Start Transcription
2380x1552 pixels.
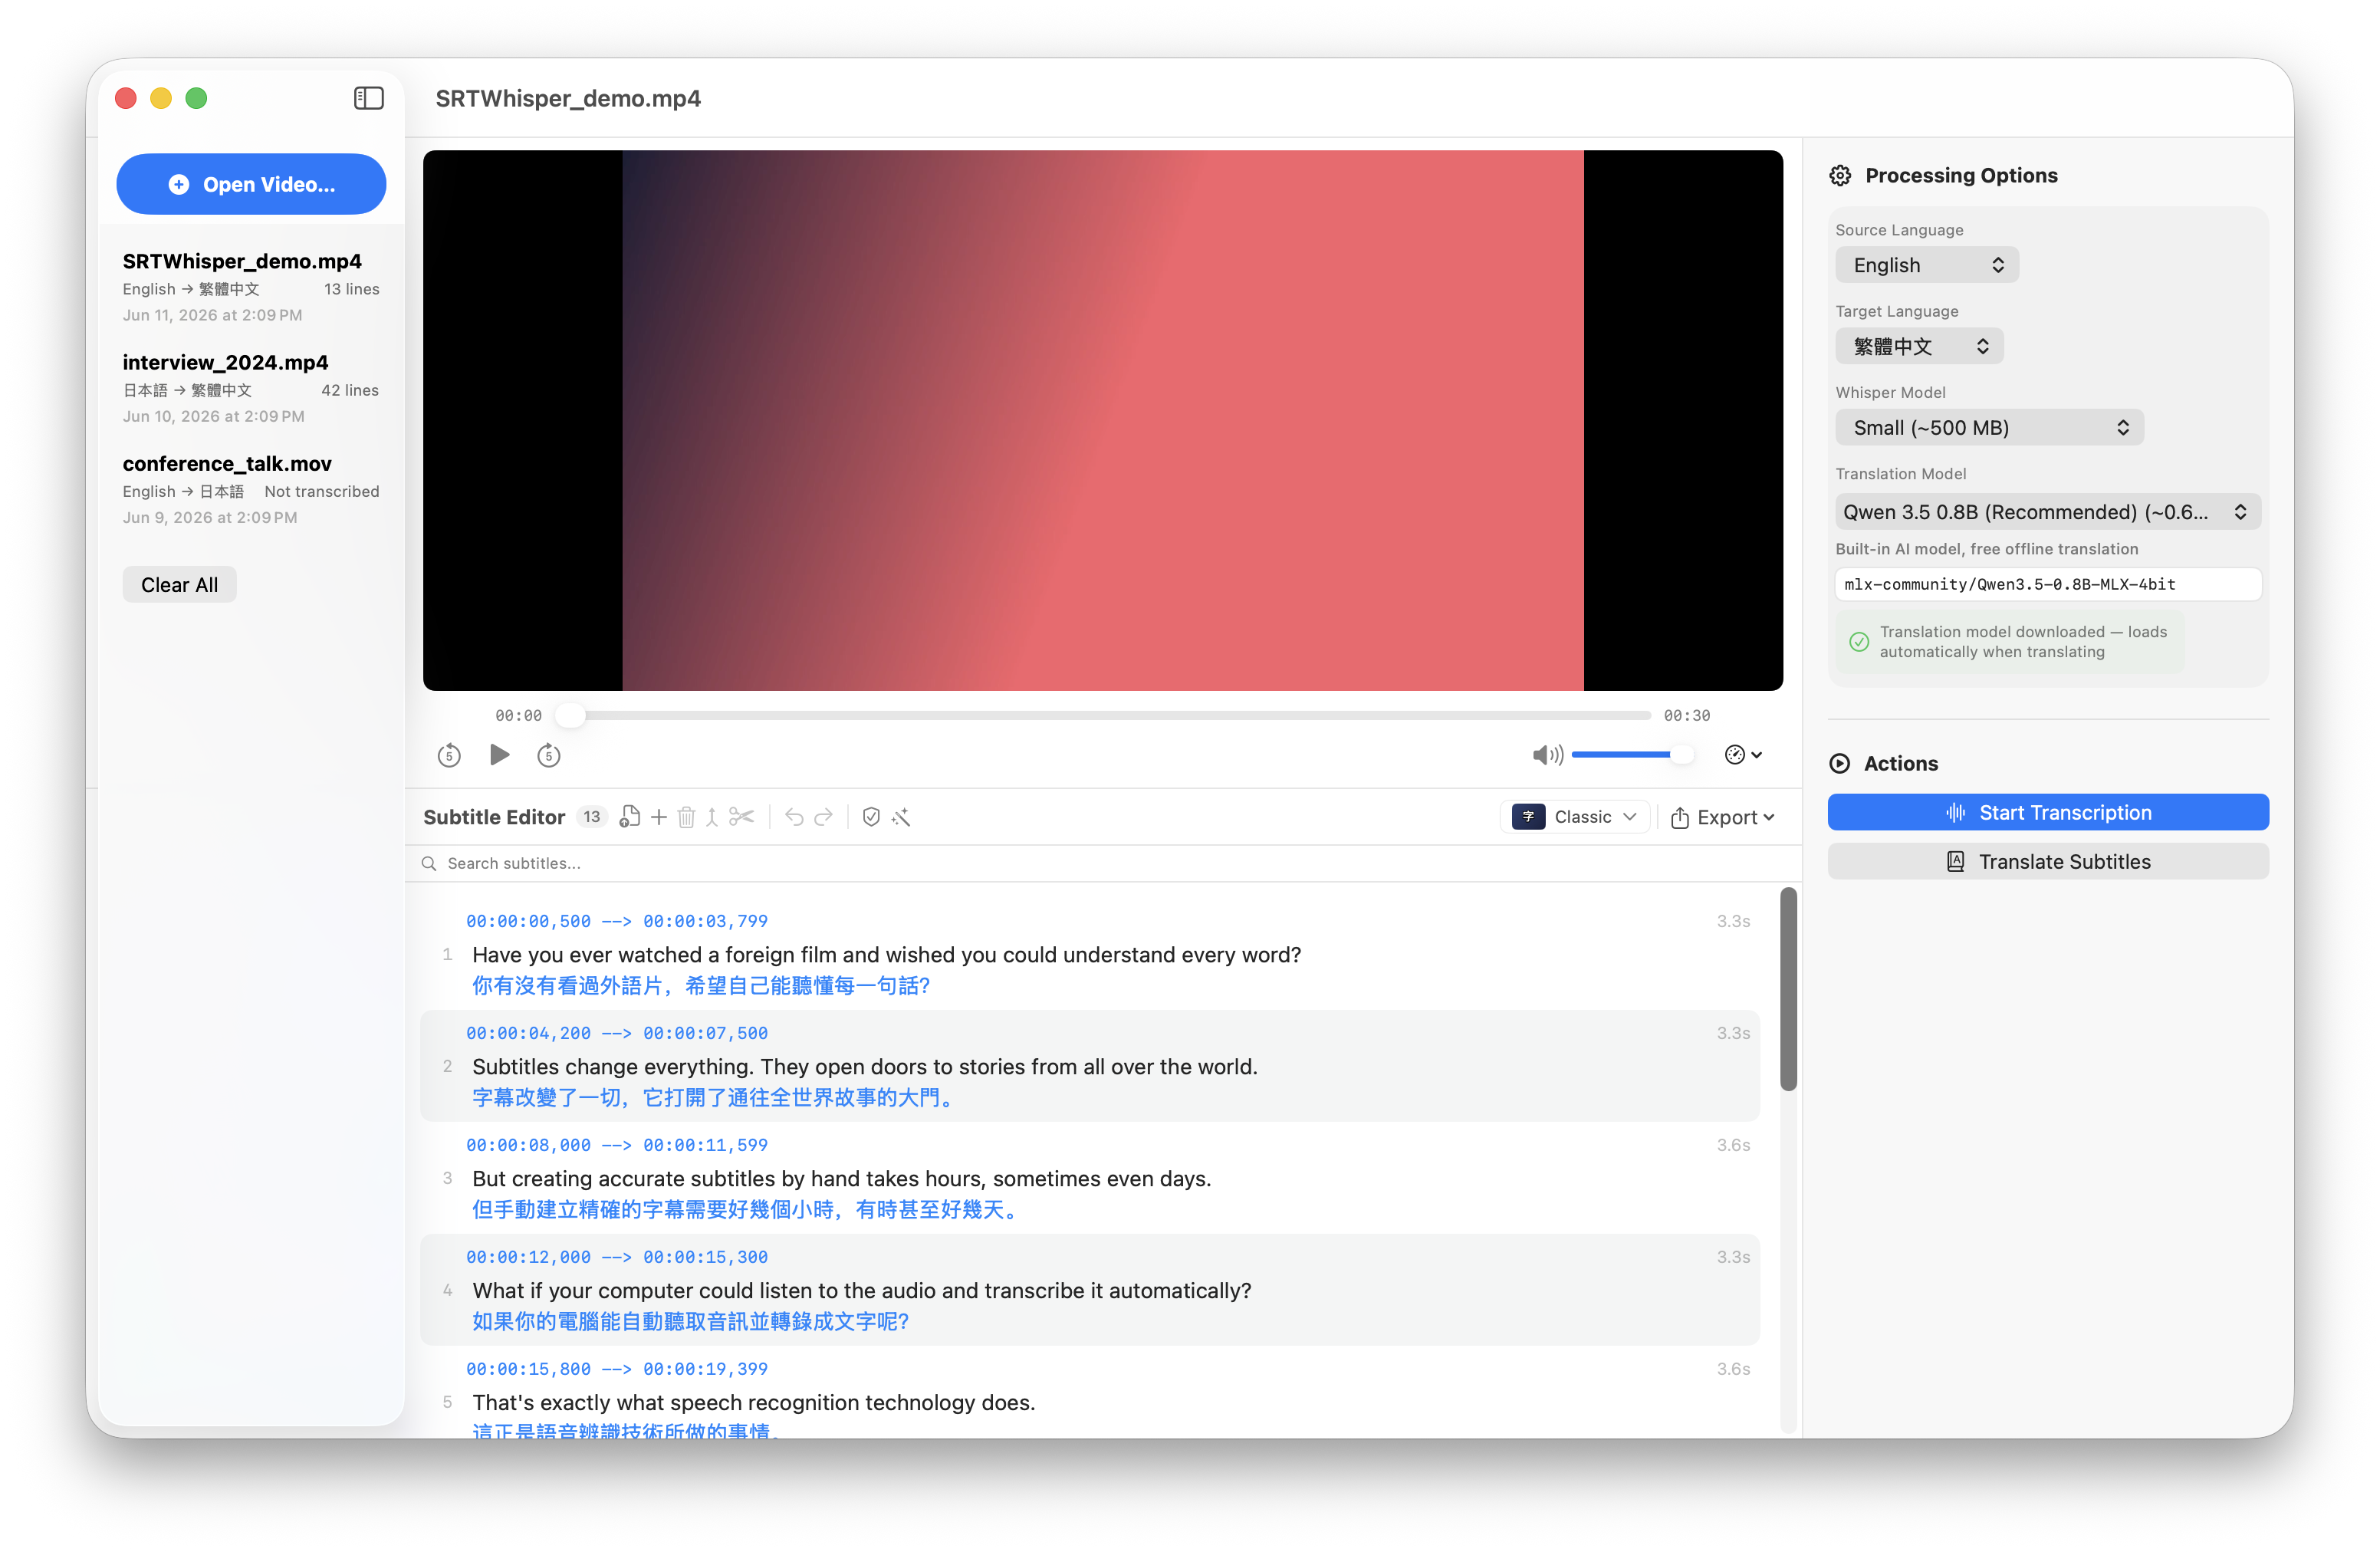tap(2048, 812)
